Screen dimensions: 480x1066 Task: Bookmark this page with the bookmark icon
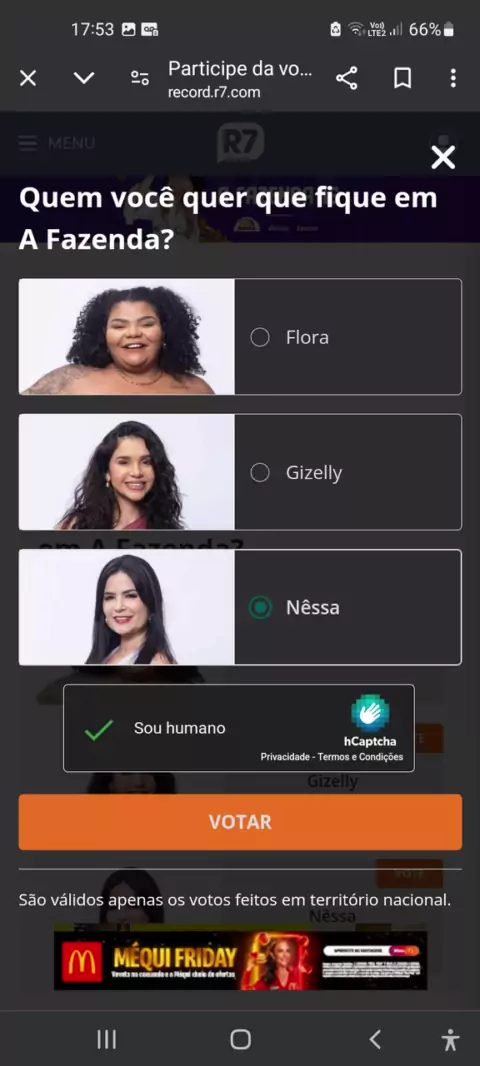point(402,79)
